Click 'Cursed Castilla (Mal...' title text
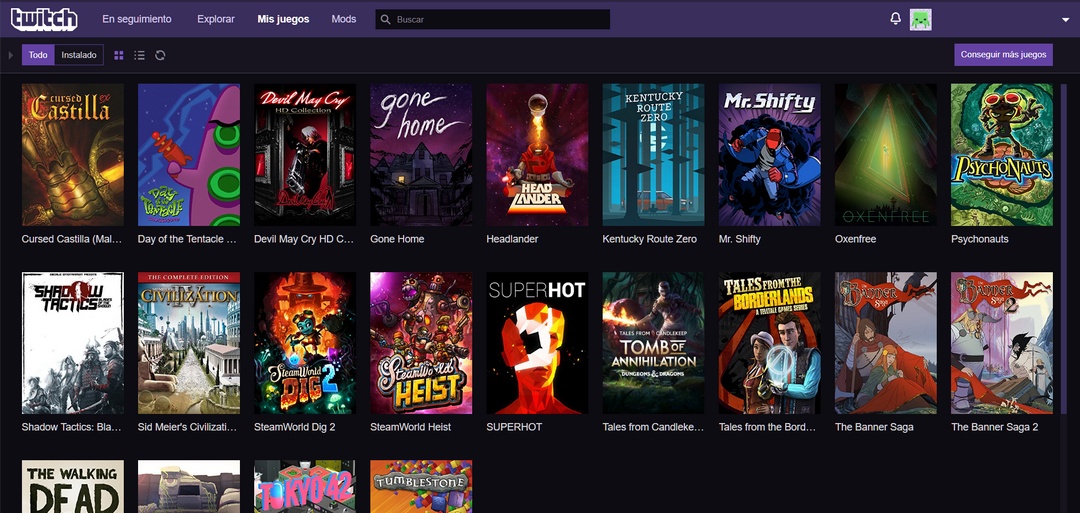The height and width of the screenshot is (513, 1080). point(72,239)
